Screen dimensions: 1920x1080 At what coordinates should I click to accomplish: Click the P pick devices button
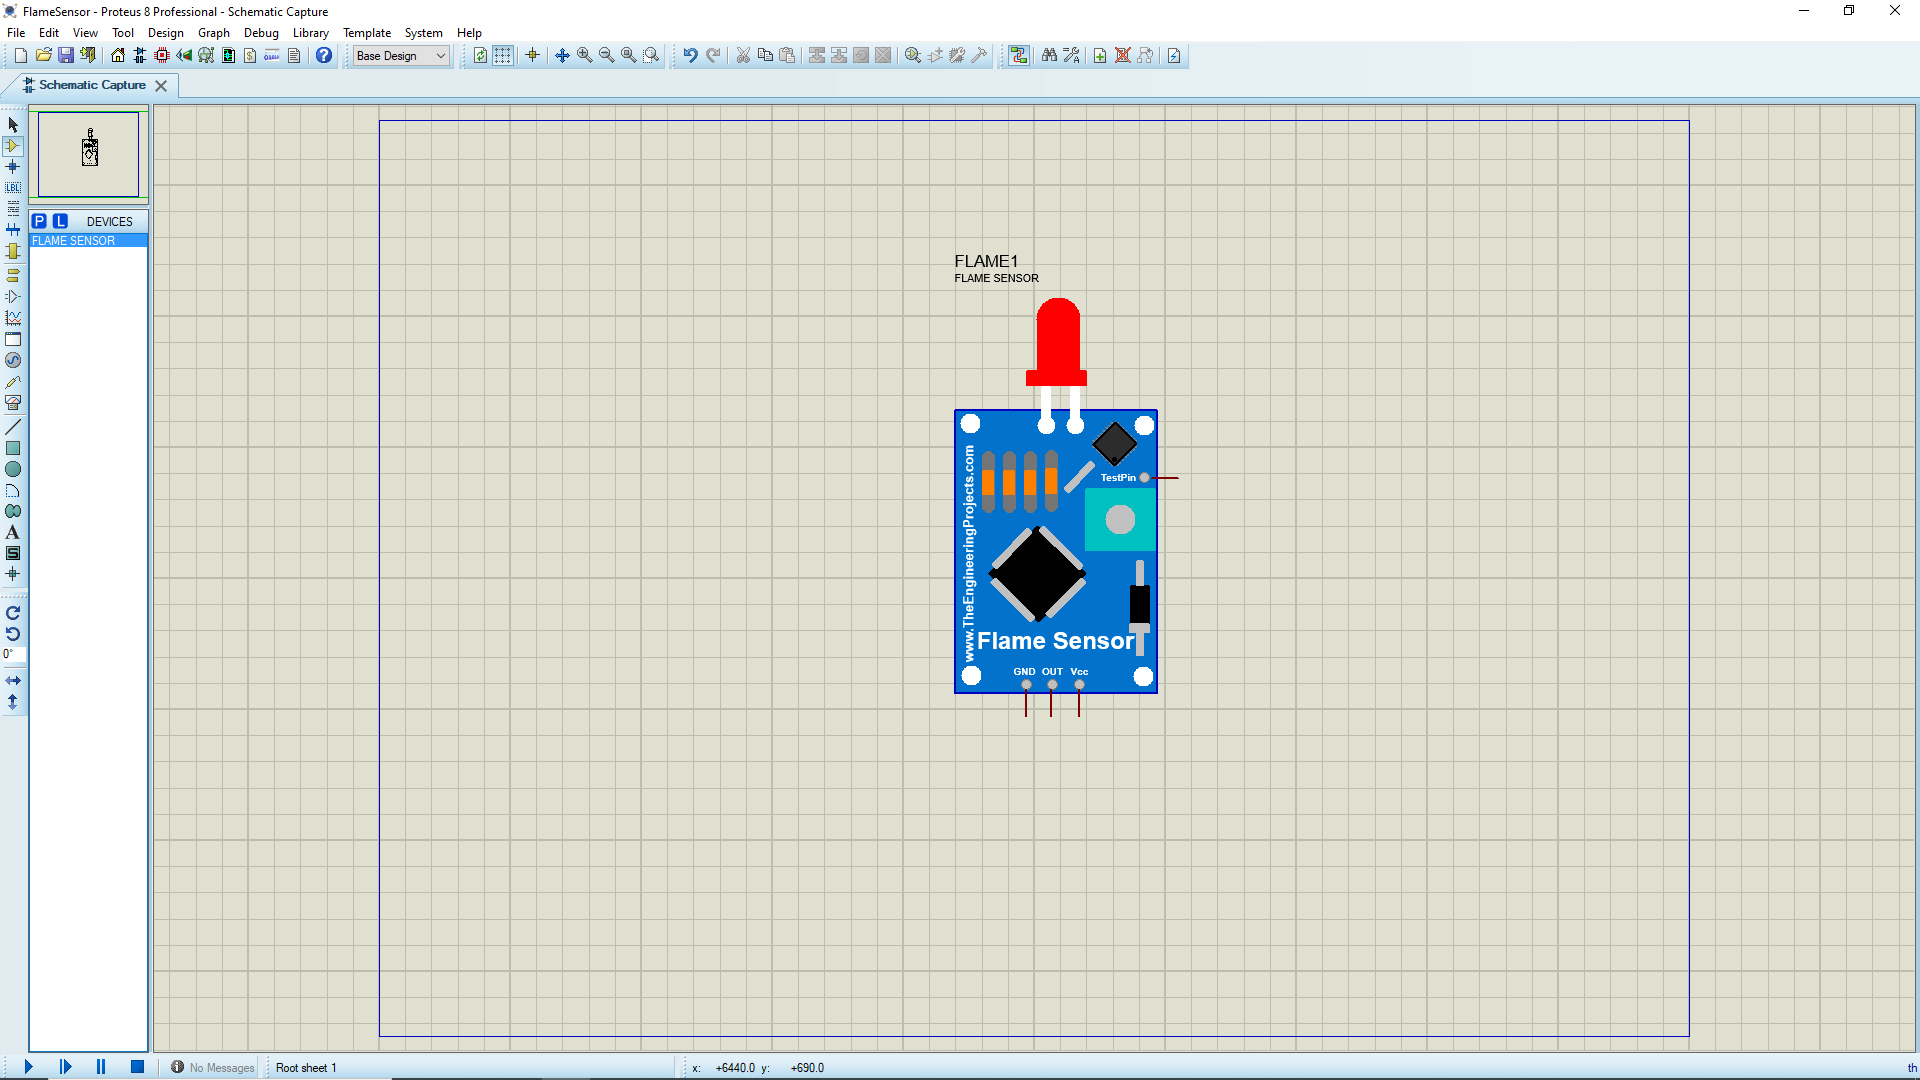point(39,221)
